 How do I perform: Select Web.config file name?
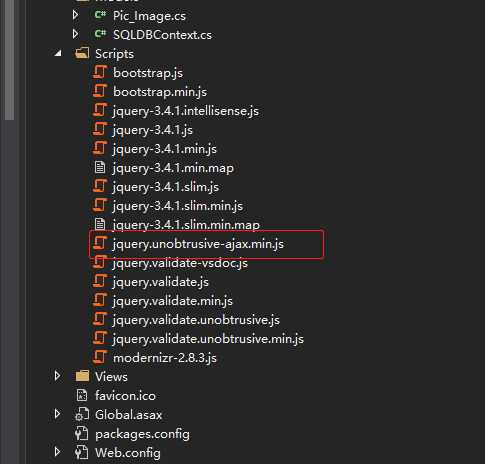tap(128, 453)
